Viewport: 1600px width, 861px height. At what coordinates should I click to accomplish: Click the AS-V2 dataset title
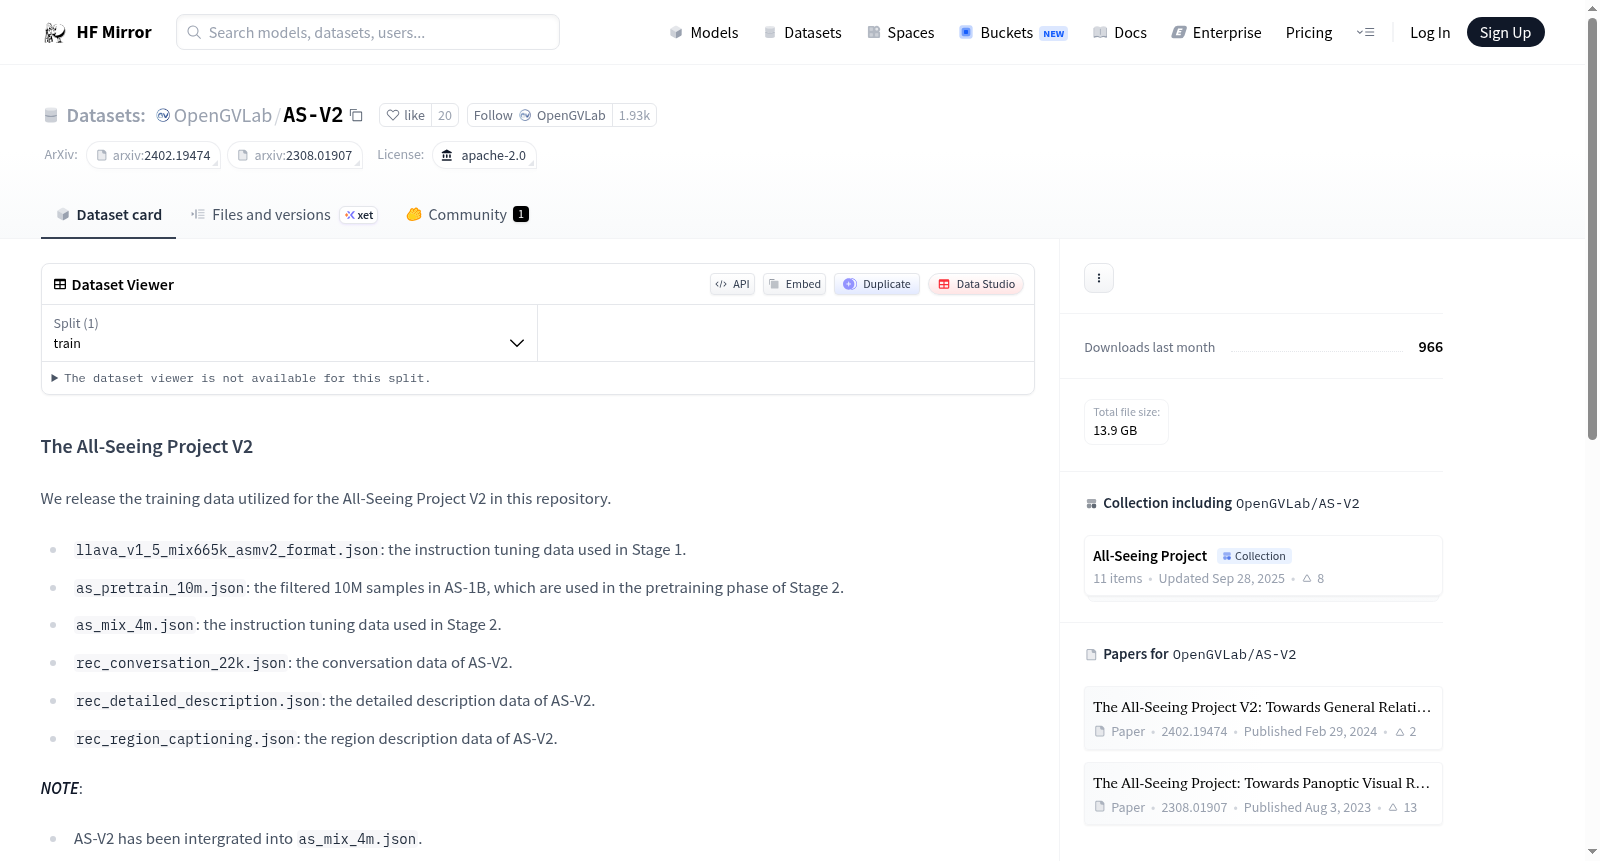click(x=313, y=115)
